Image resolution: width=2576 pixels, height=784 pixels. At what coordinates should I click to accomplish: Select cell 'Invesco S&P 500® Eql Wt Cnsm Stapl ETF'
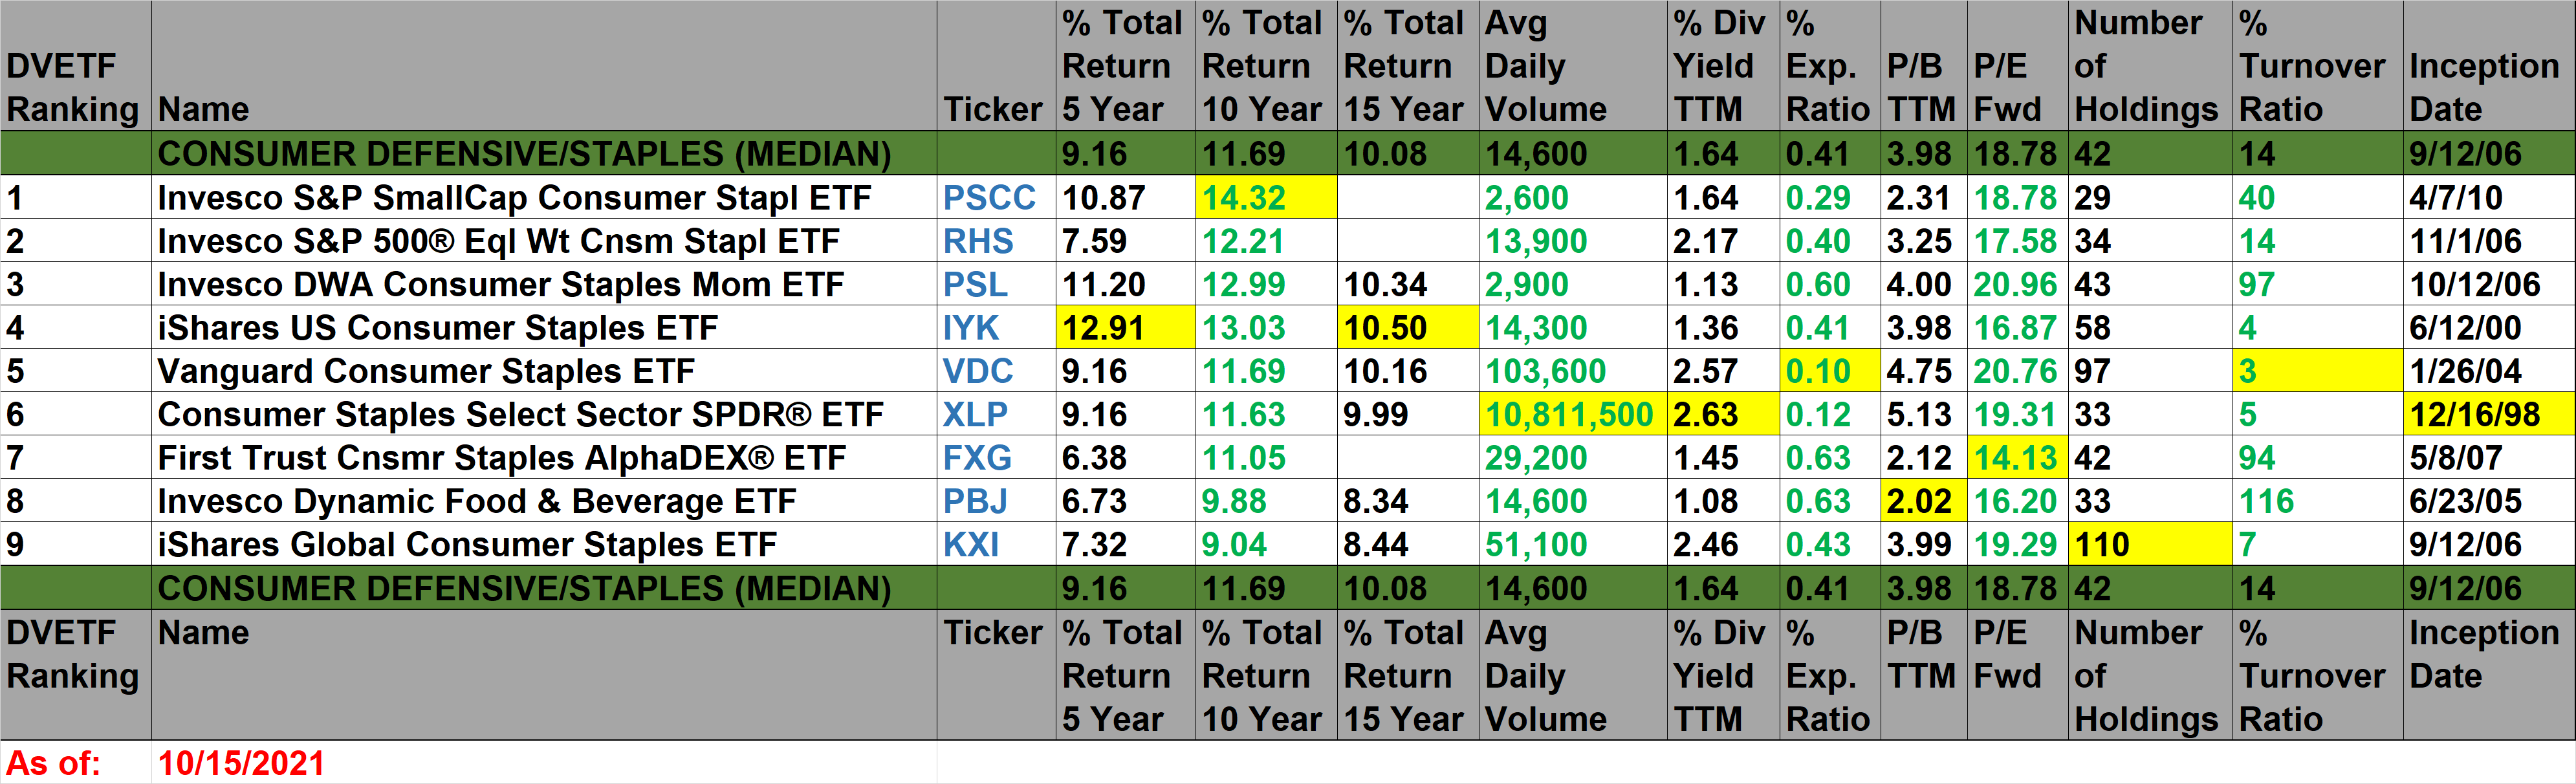coord(544,241)
